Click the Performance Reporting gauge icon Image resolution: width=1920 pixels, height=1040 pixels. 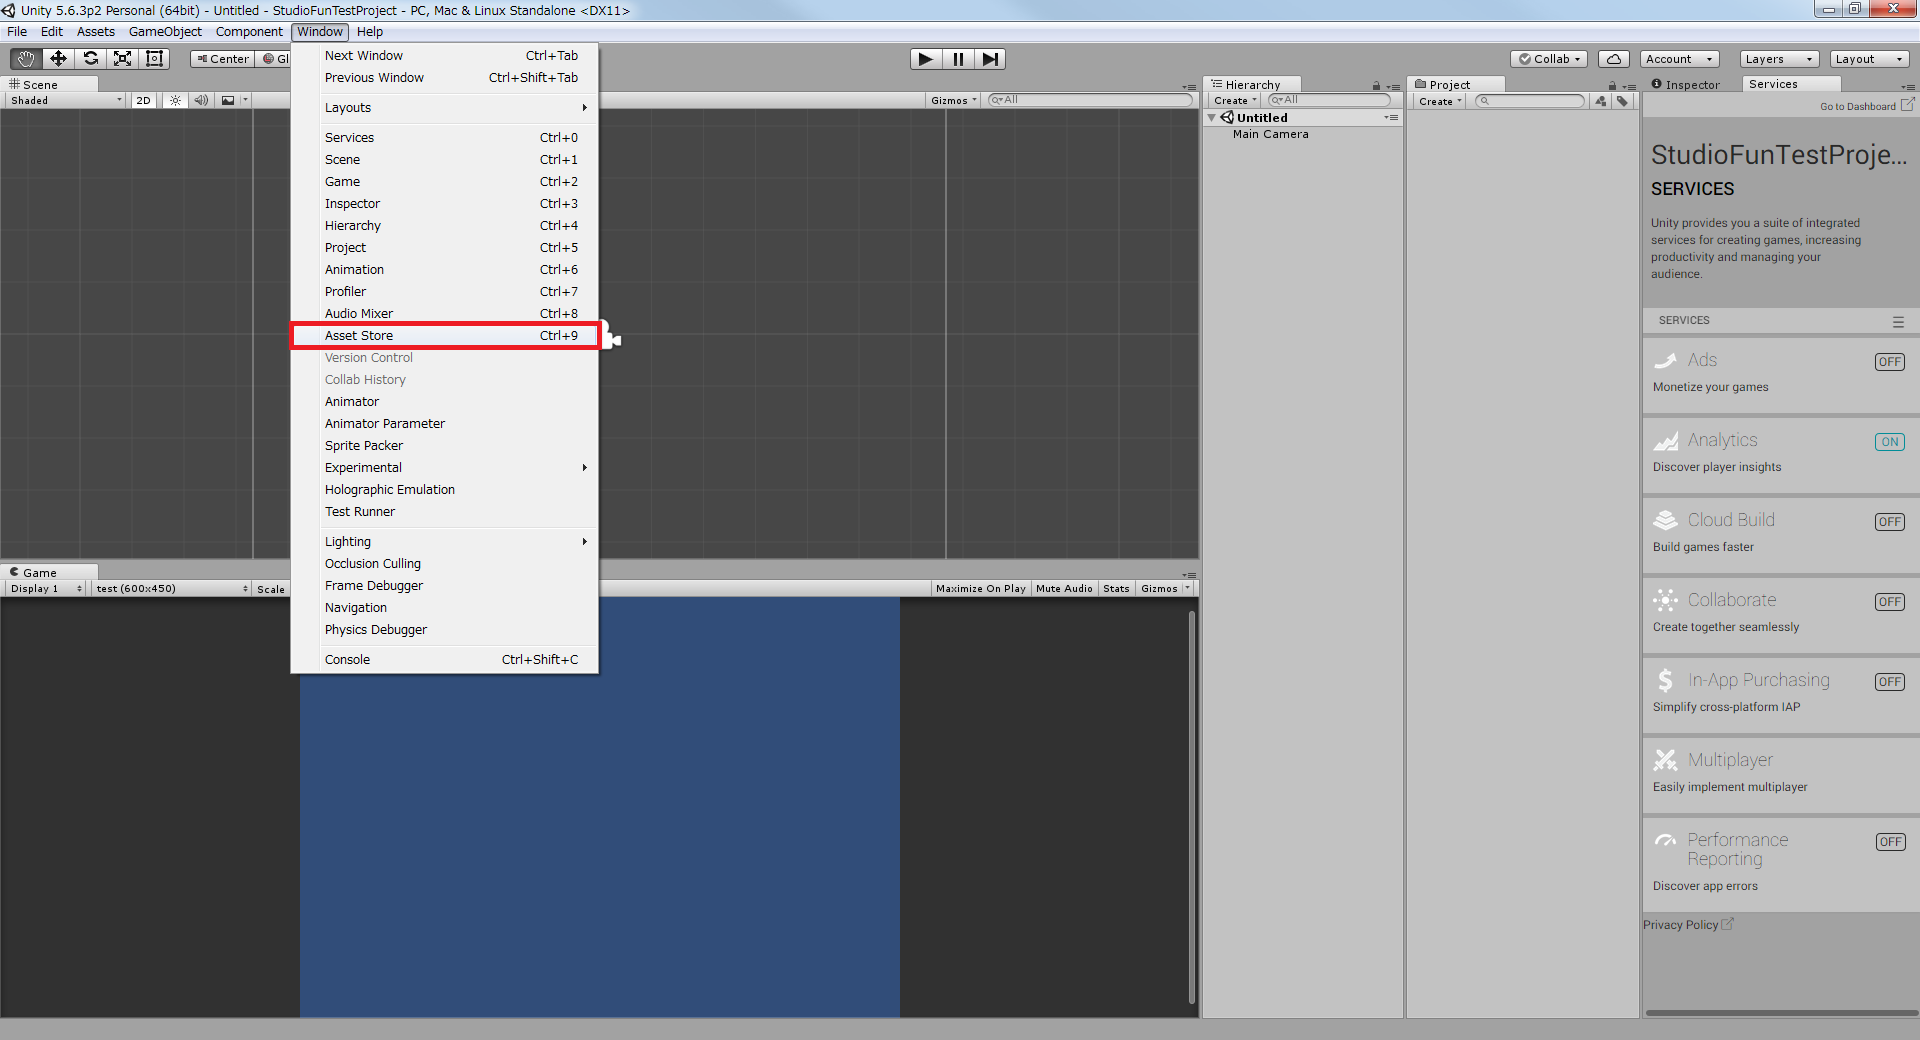click(1665, 840)
